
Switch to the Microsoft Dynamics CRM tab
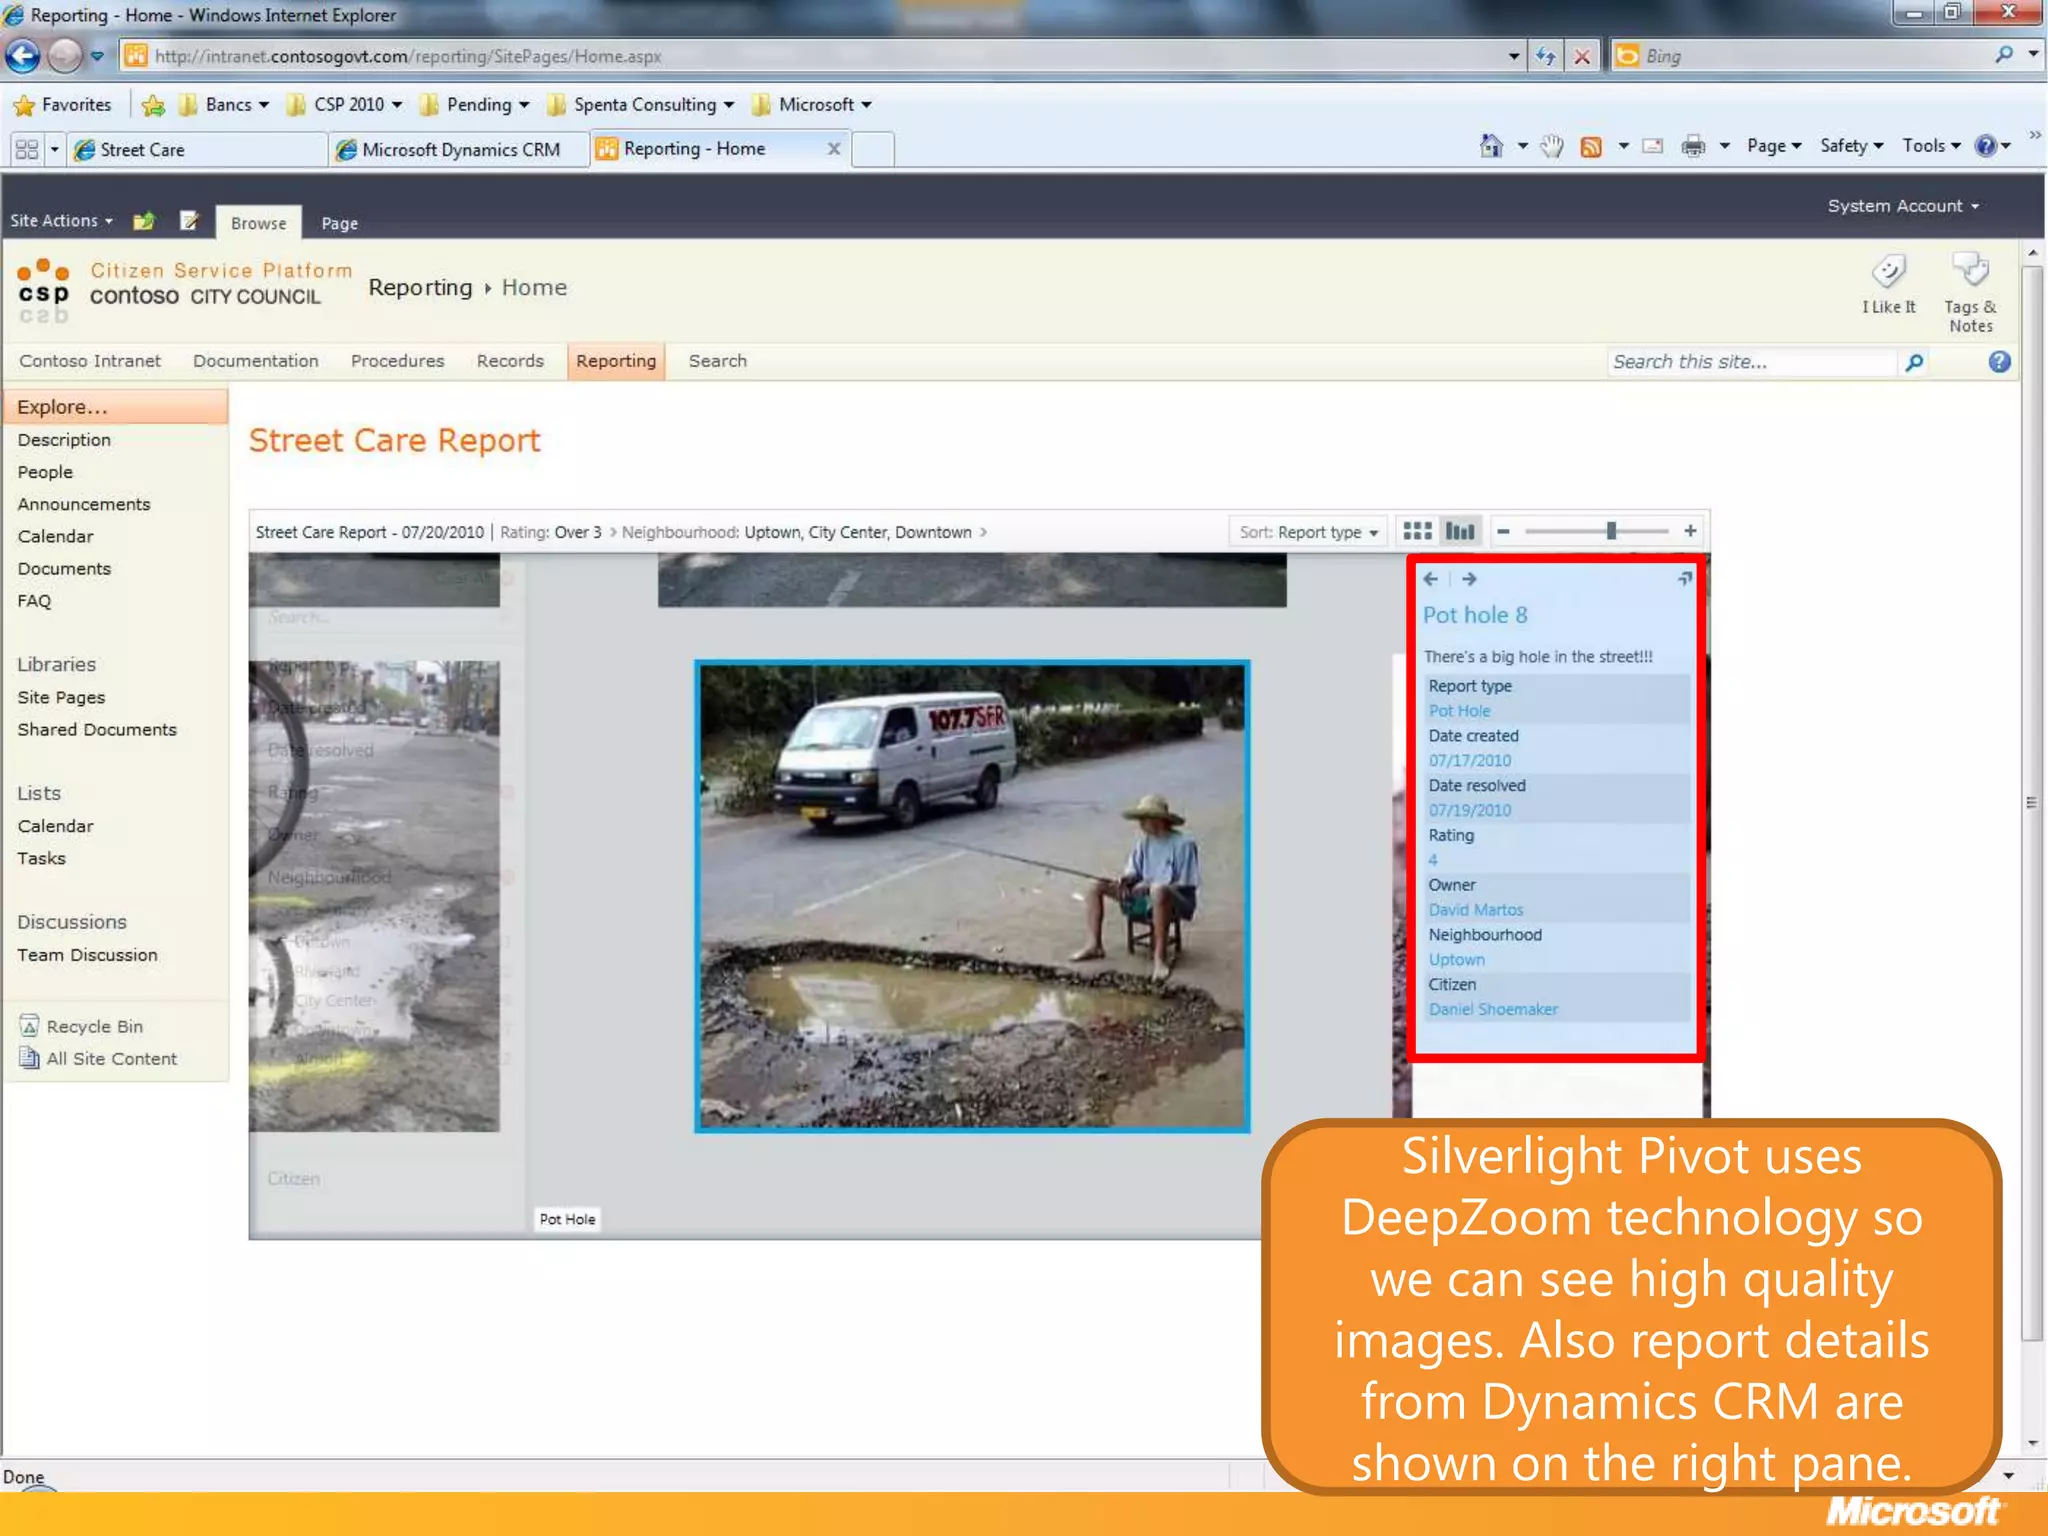click(x=459, y=149)
